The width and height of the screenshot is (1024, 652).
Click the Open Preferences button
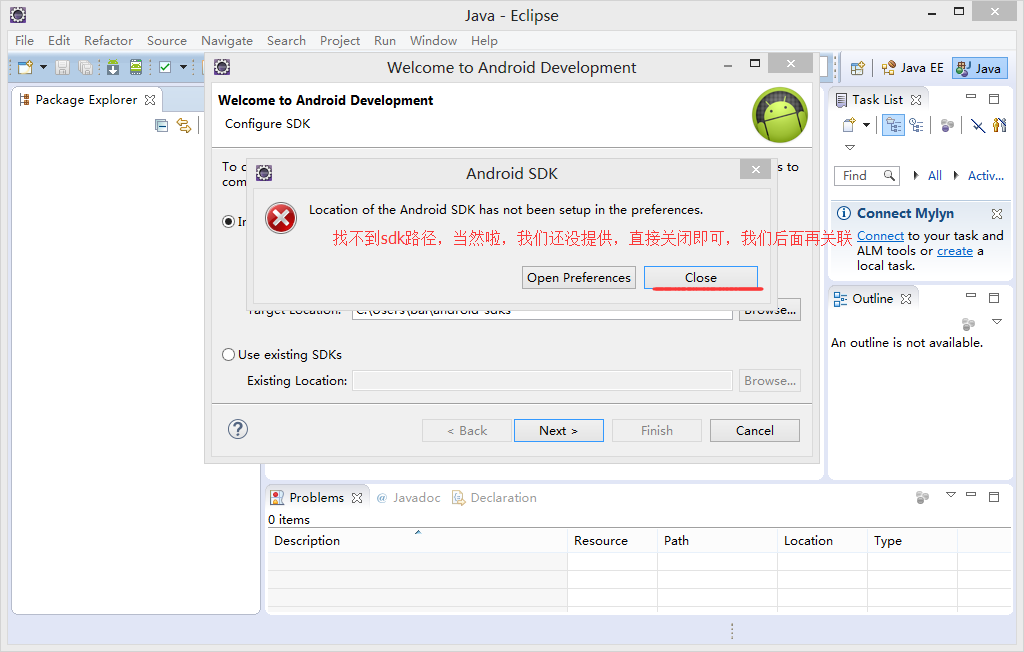(579, 278)
